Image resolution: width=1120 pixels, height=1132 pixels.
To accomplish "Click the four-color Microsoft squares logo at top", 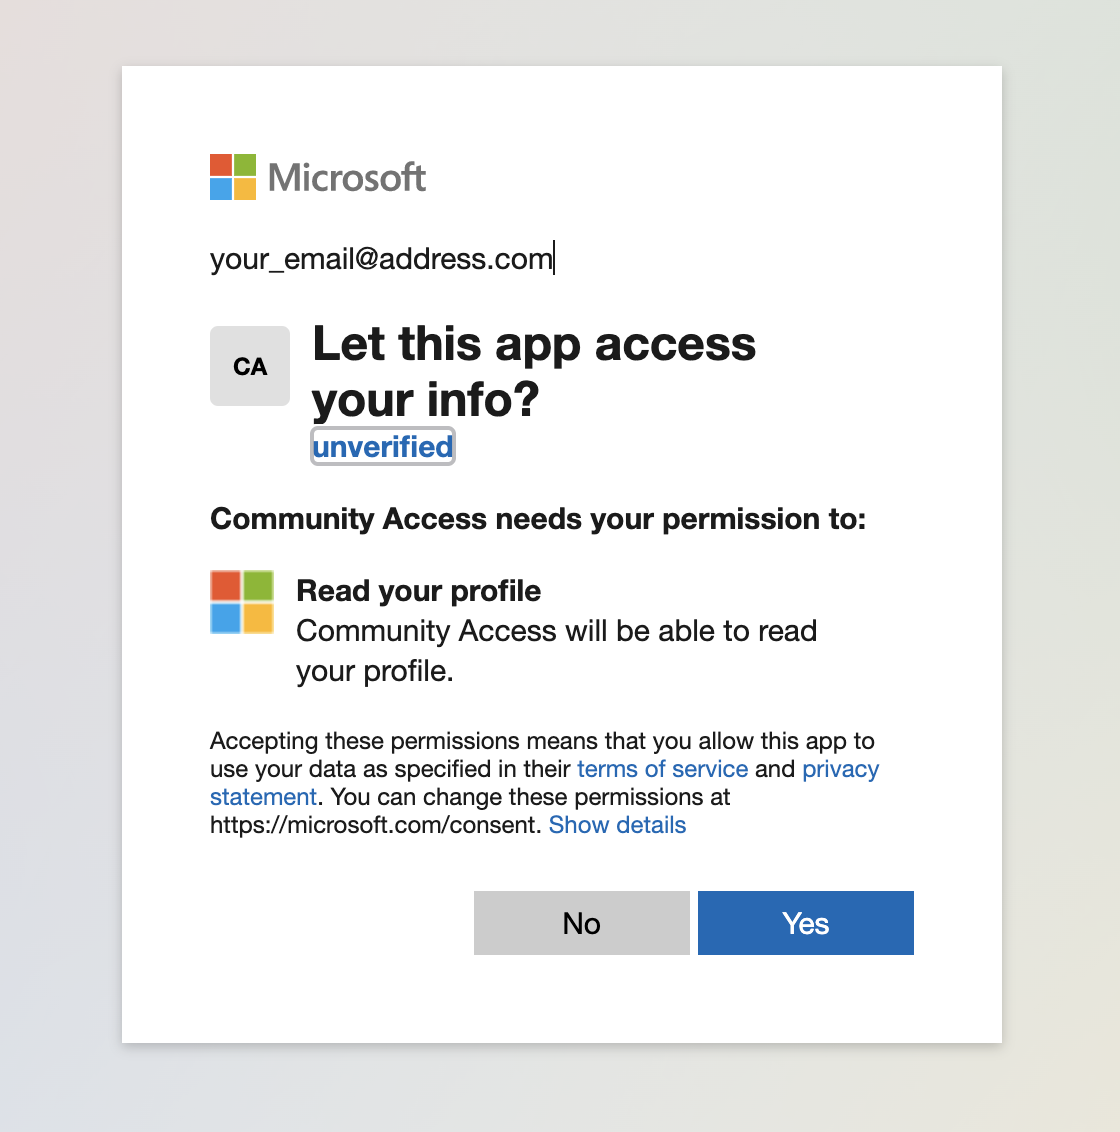I will click(x=233, y=177).
